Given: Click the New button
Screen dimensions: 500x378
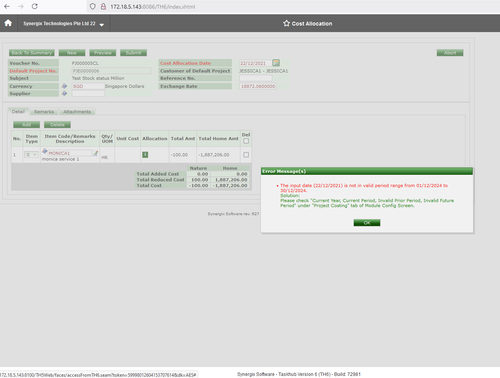Looking at the screenshot, I should point(72,53).
